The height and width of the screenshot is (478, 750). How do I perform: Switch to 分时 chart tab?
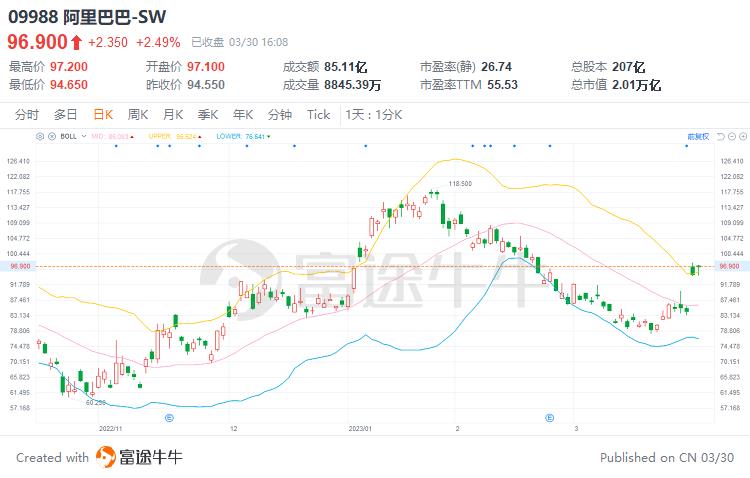[x=27, y=115]
